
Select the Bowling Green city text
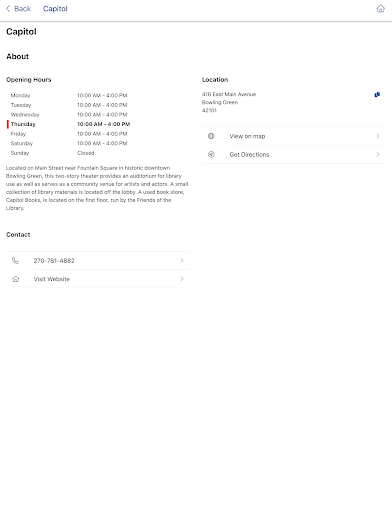(220, 102)
